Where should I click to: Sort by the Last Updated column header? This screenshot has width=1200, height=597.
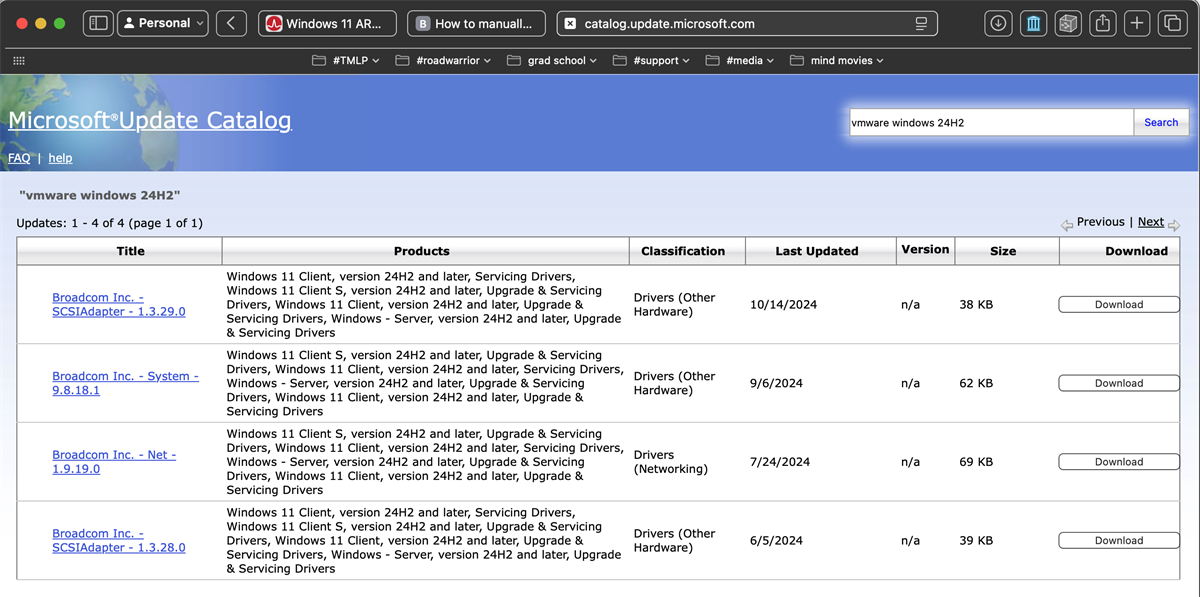click(x=817, y=251)
